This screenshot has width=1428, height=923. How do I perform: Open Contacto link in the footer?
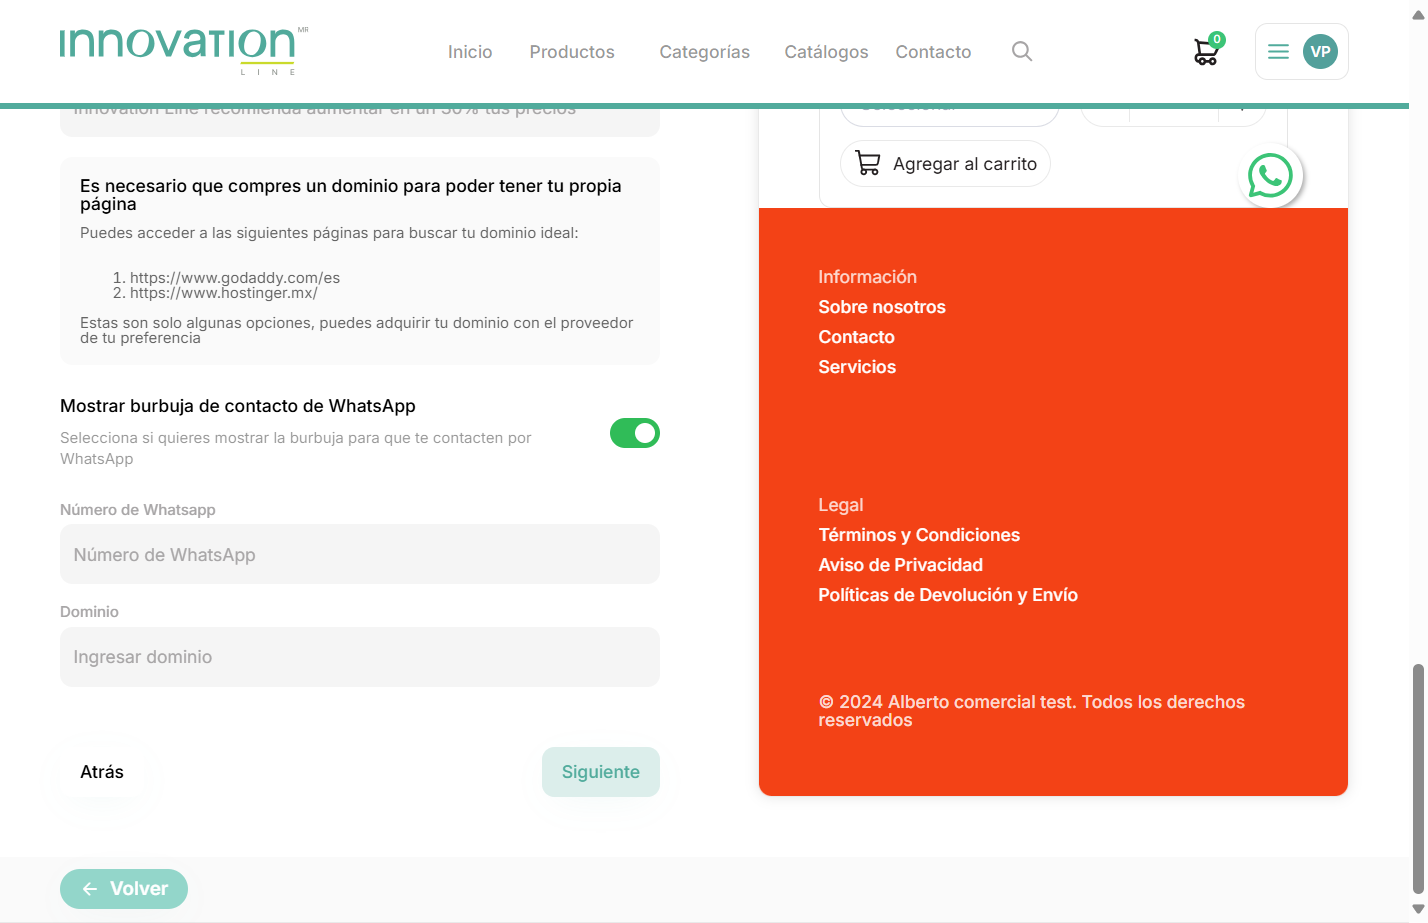pyautogui.click(x=856, y=337)
